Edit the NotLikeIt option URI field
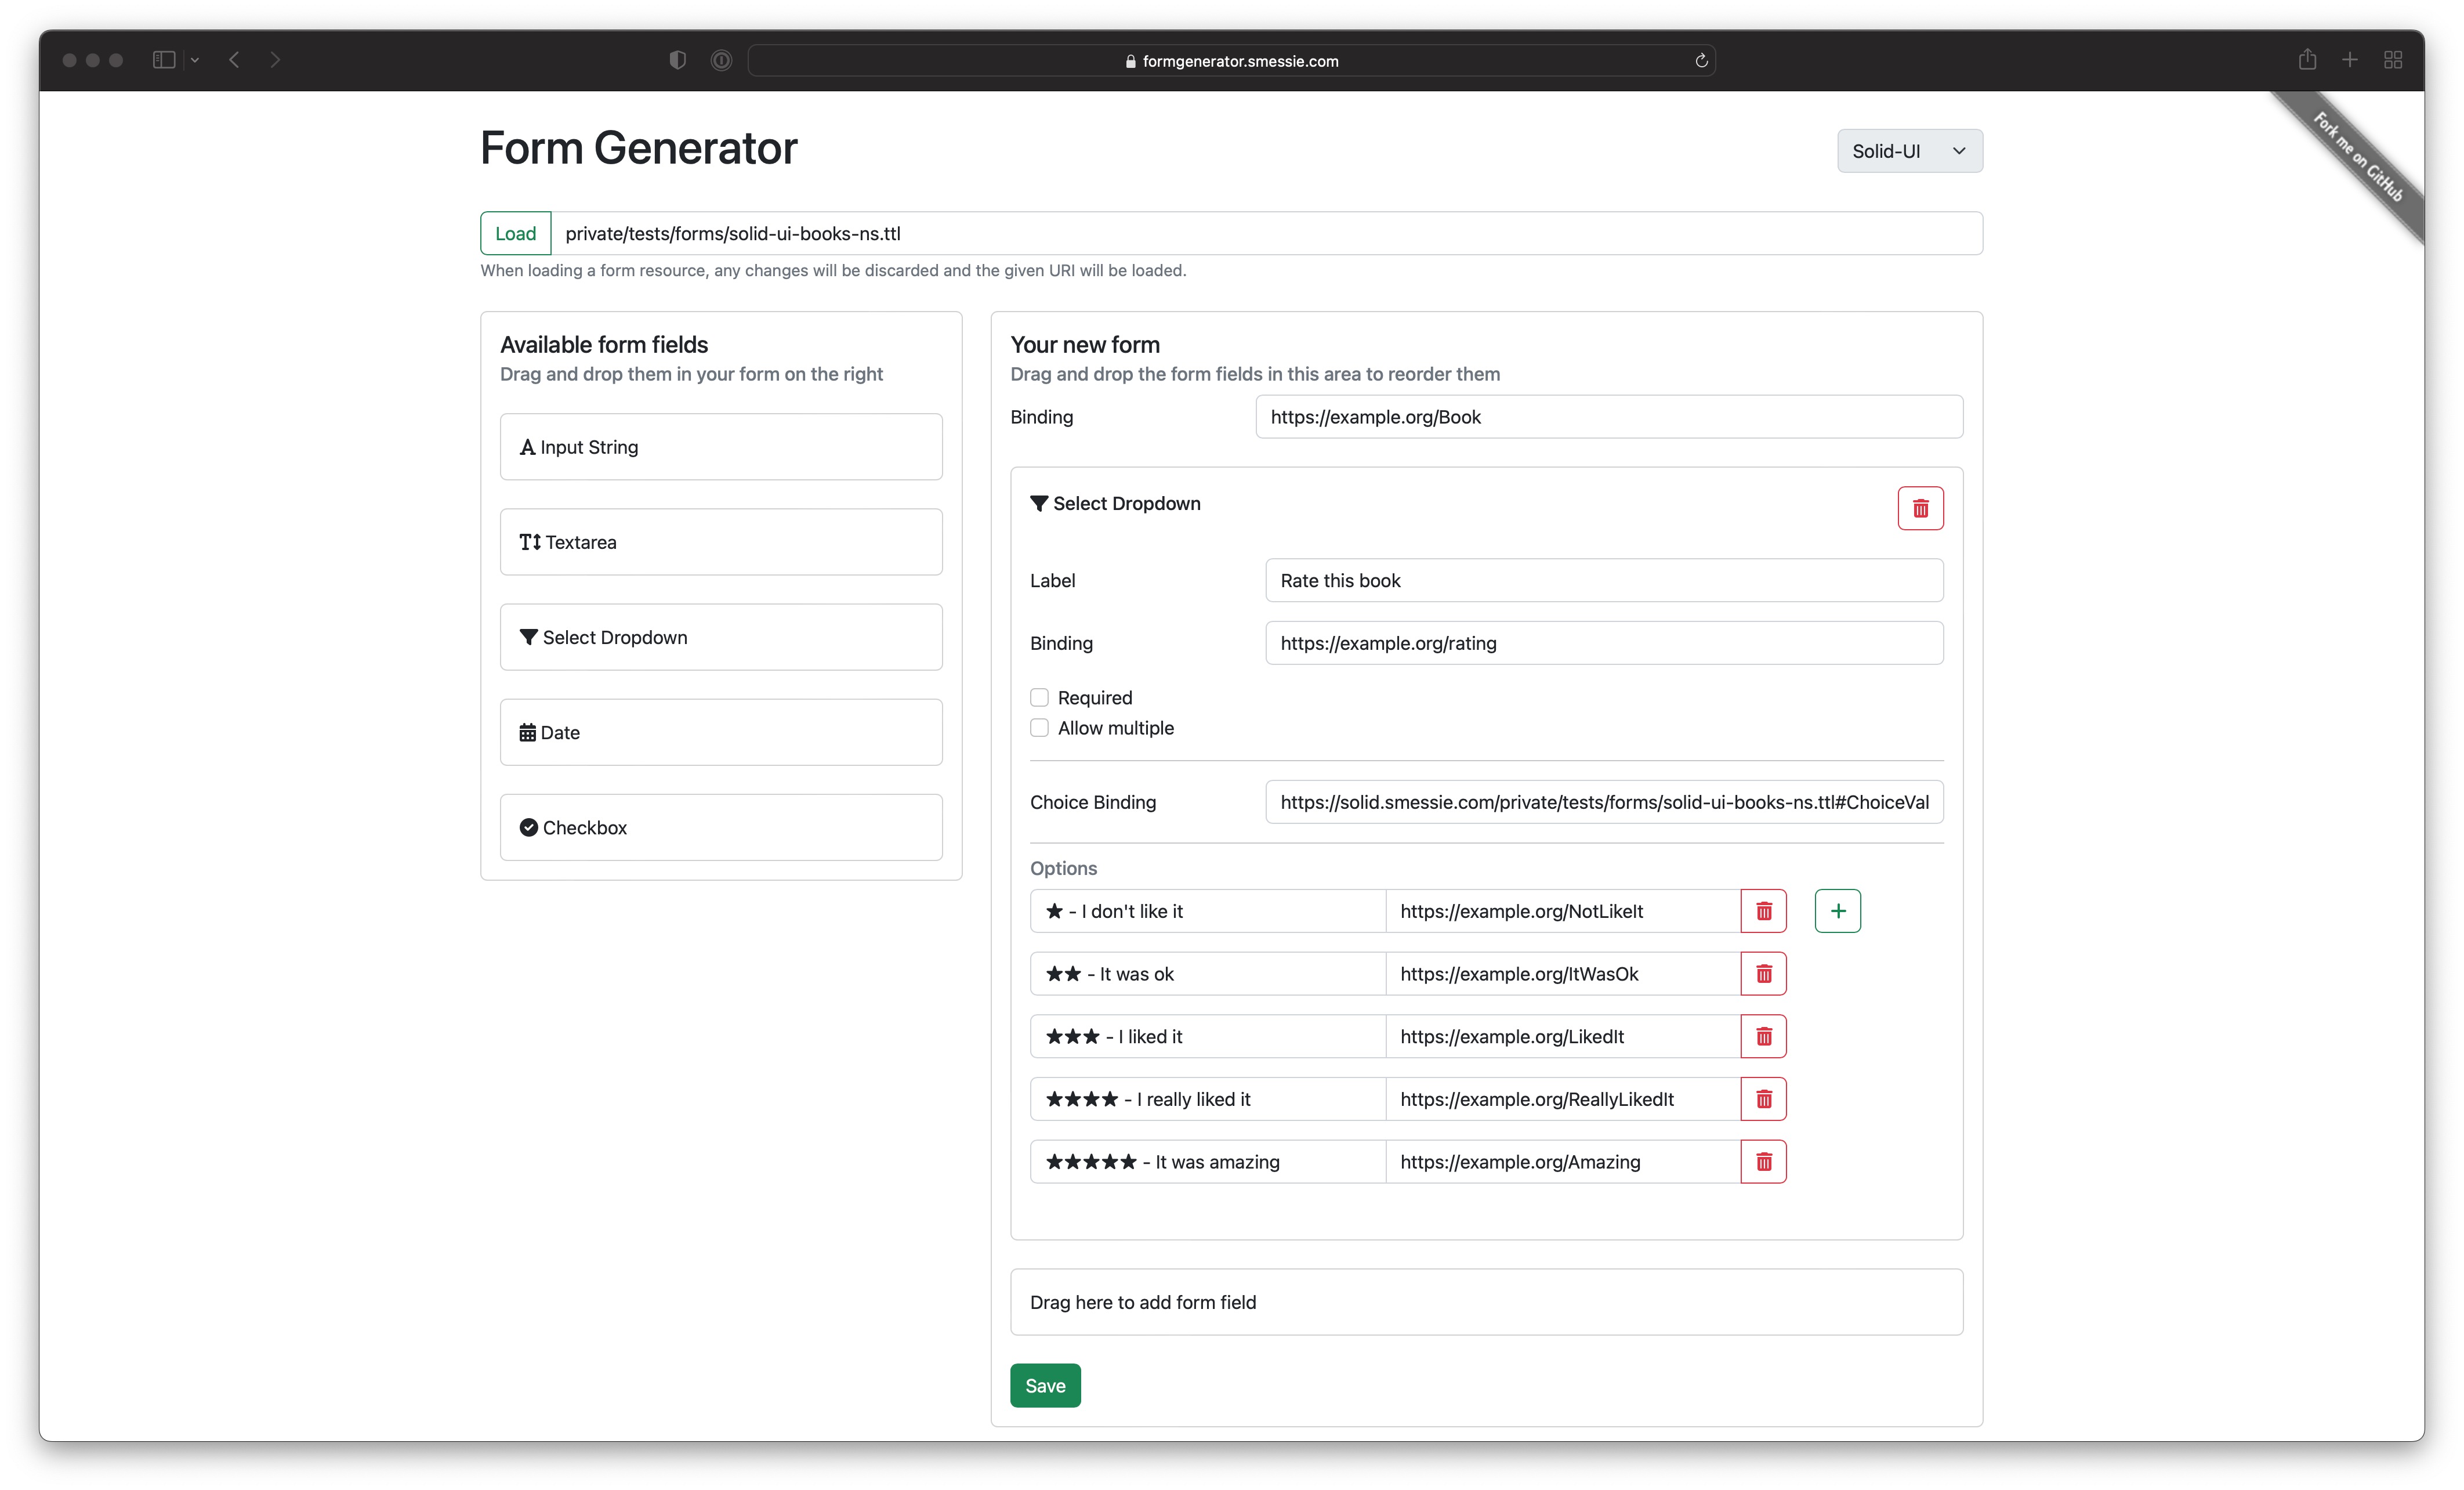Viewport: 2464px width, 1490px height. (1563, 911)
